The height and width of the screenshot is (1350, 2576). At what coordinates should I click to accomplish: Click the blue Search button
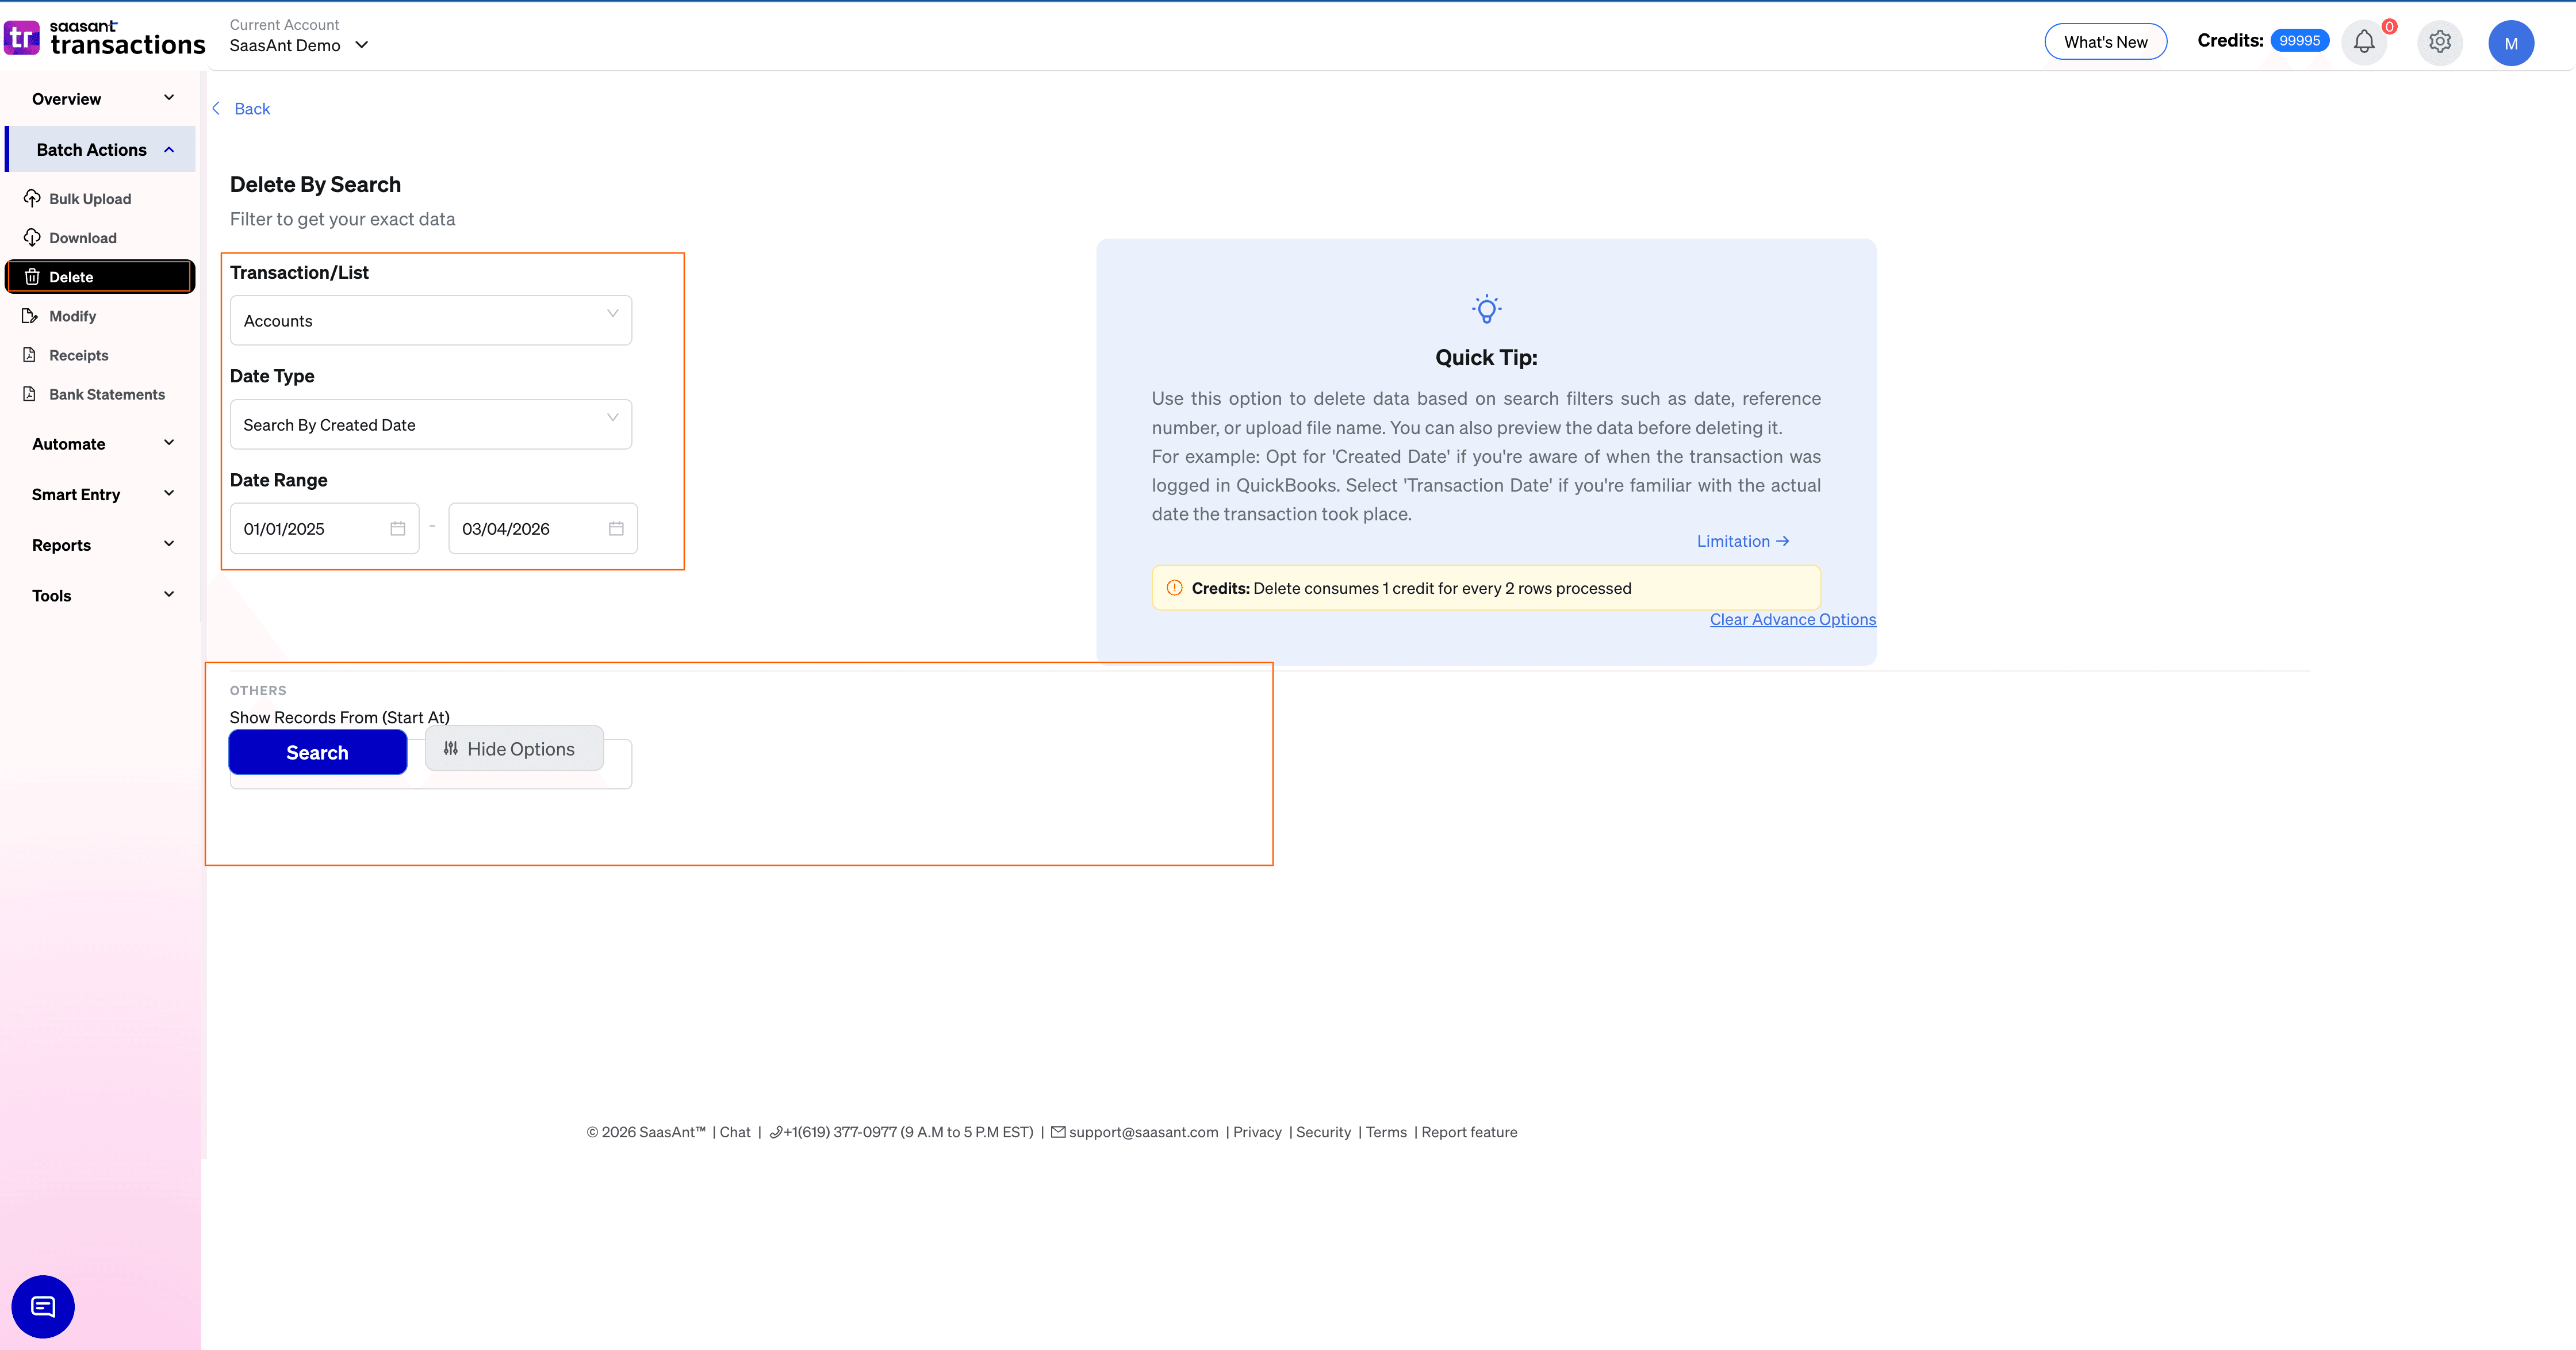coord(317,752)
